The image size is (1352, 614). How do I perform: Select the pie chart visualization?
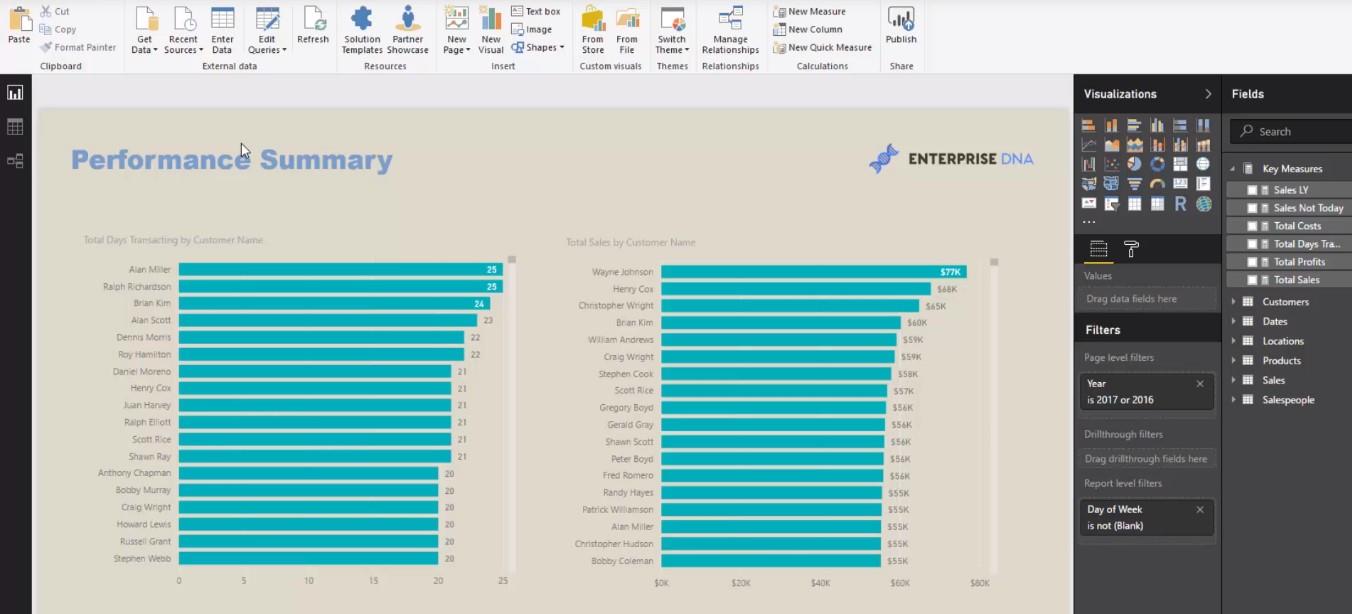point(1135,164)
